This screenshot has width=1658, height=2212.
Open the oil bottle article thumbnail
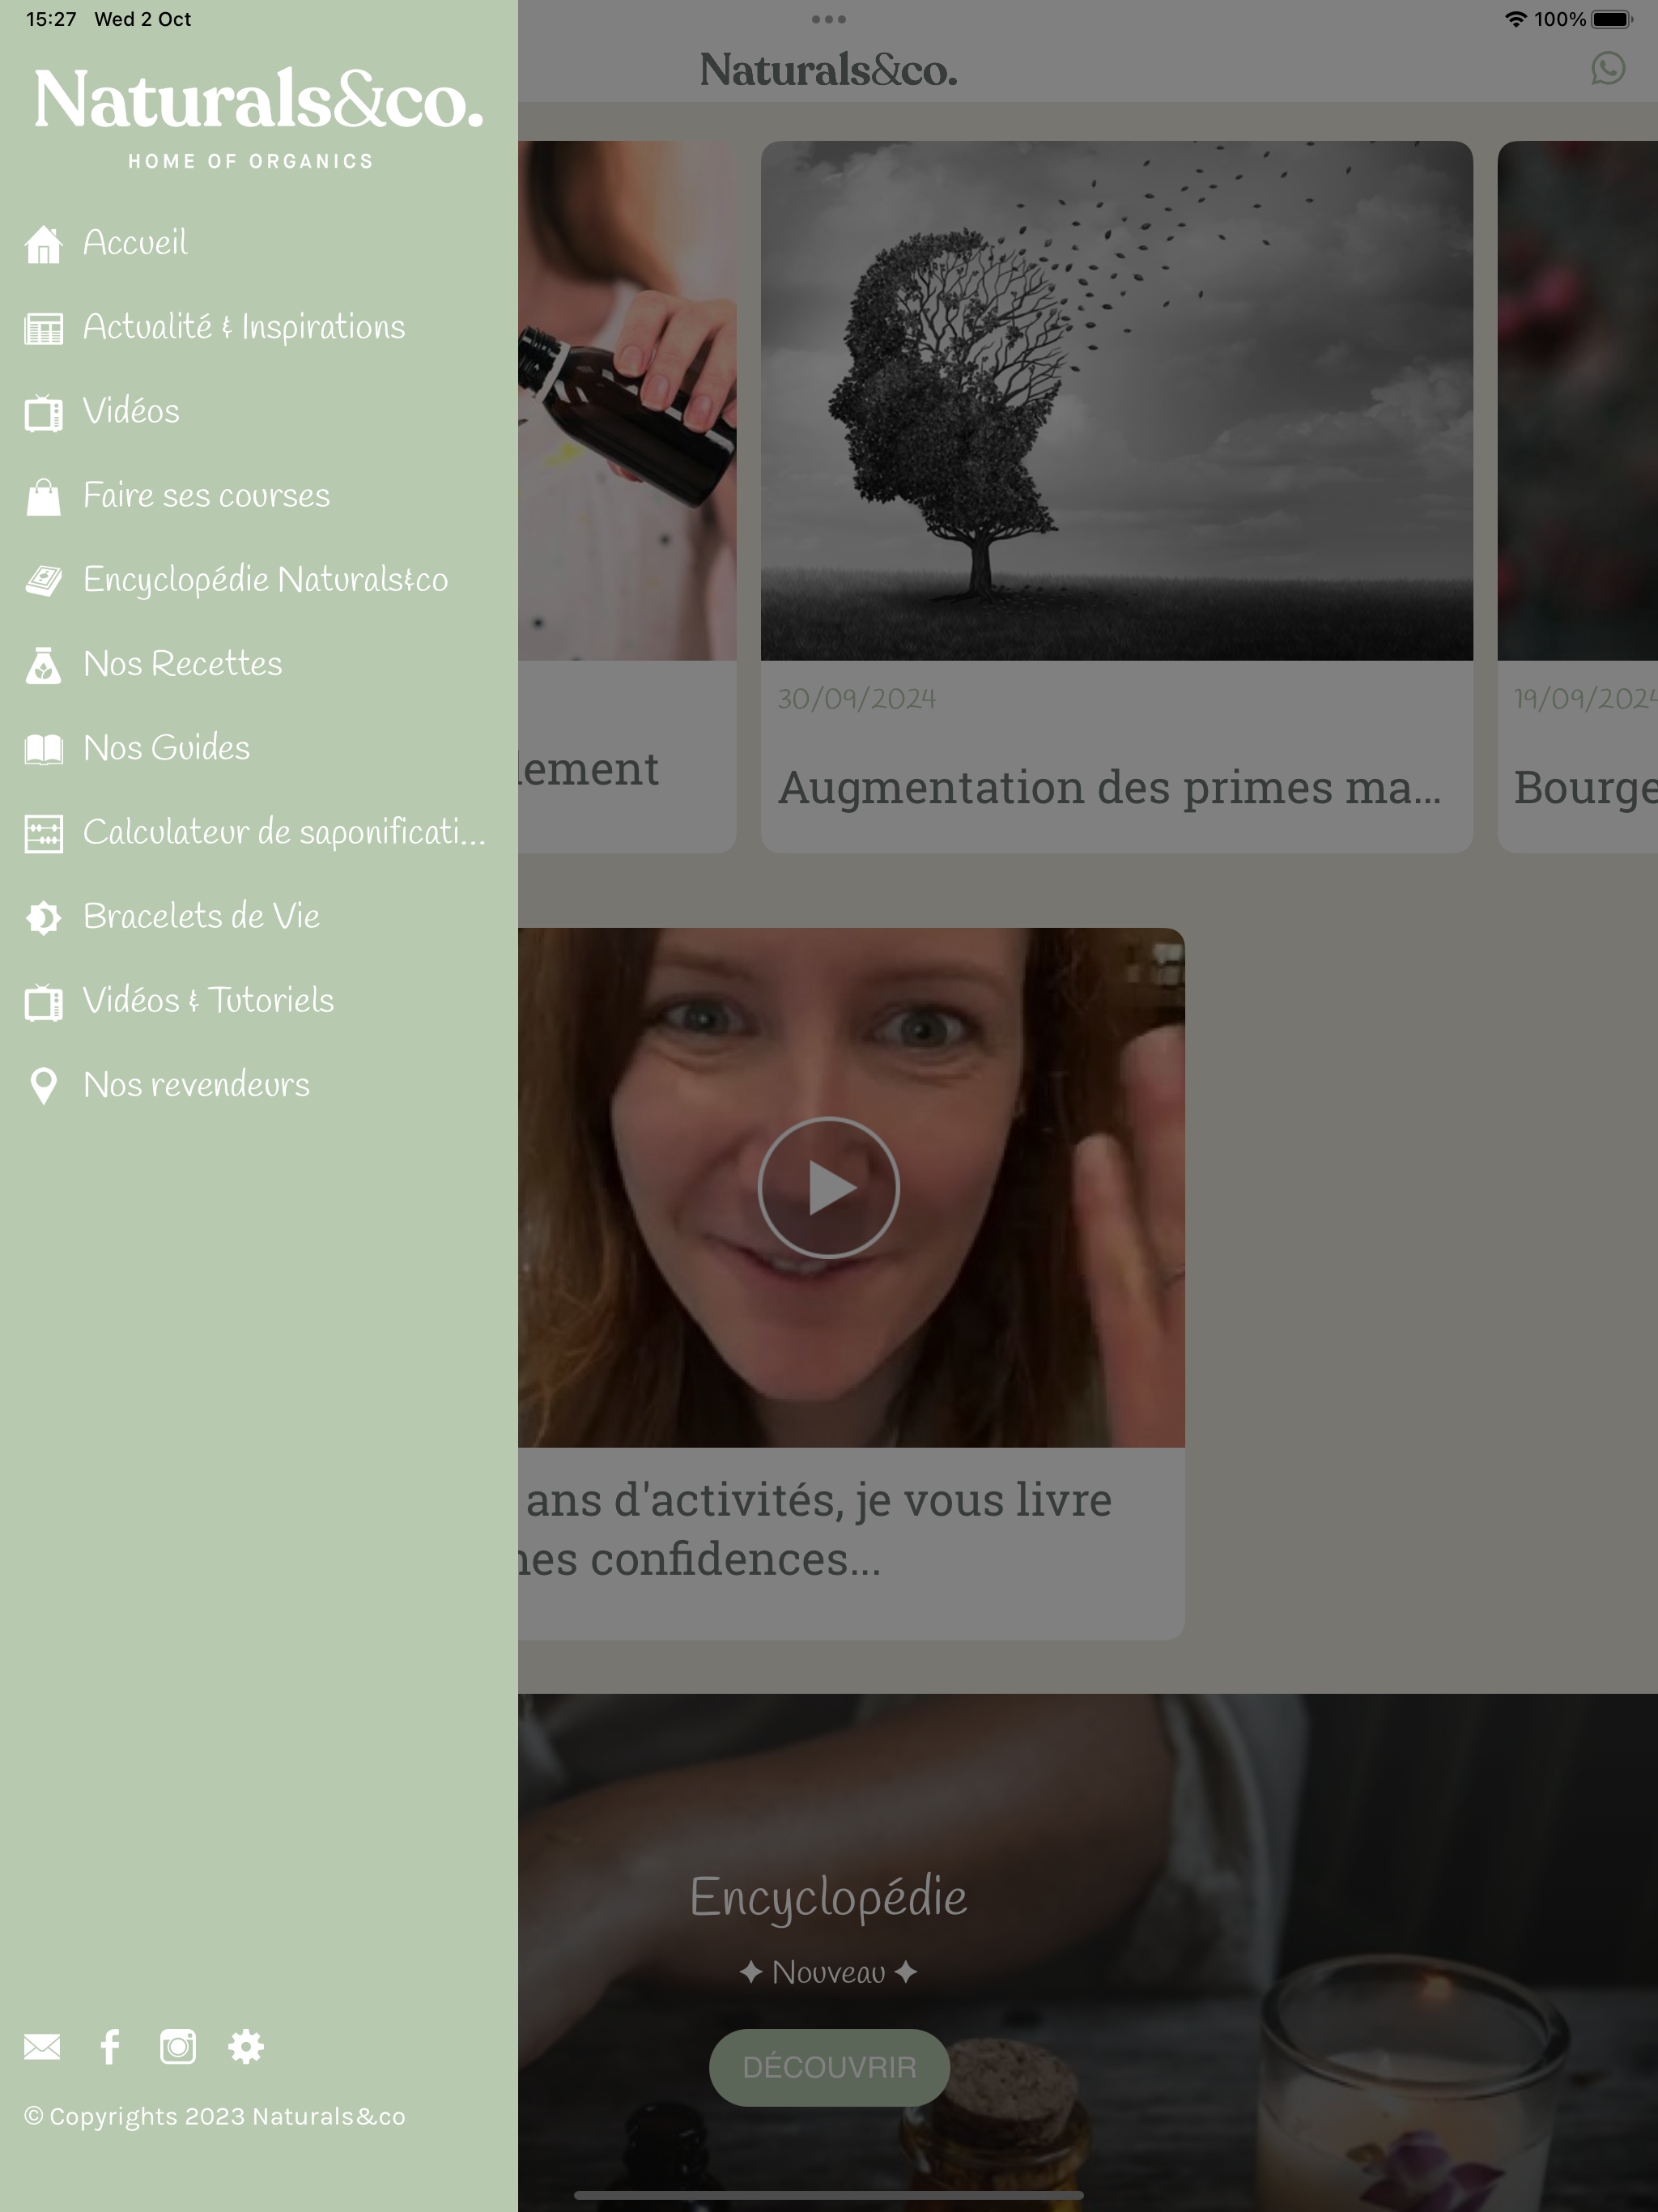point(627,400)
